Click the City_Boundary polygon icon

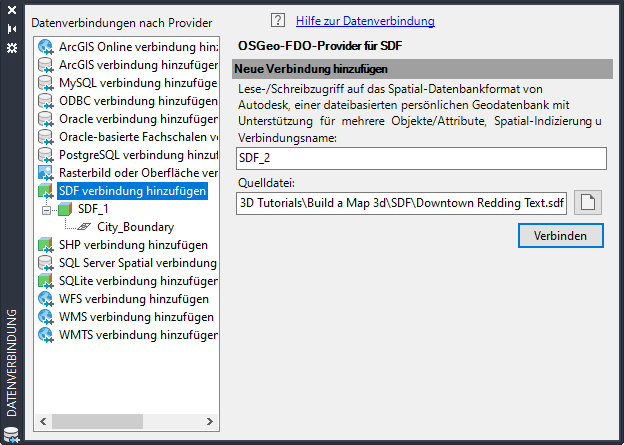click(84, 227)
